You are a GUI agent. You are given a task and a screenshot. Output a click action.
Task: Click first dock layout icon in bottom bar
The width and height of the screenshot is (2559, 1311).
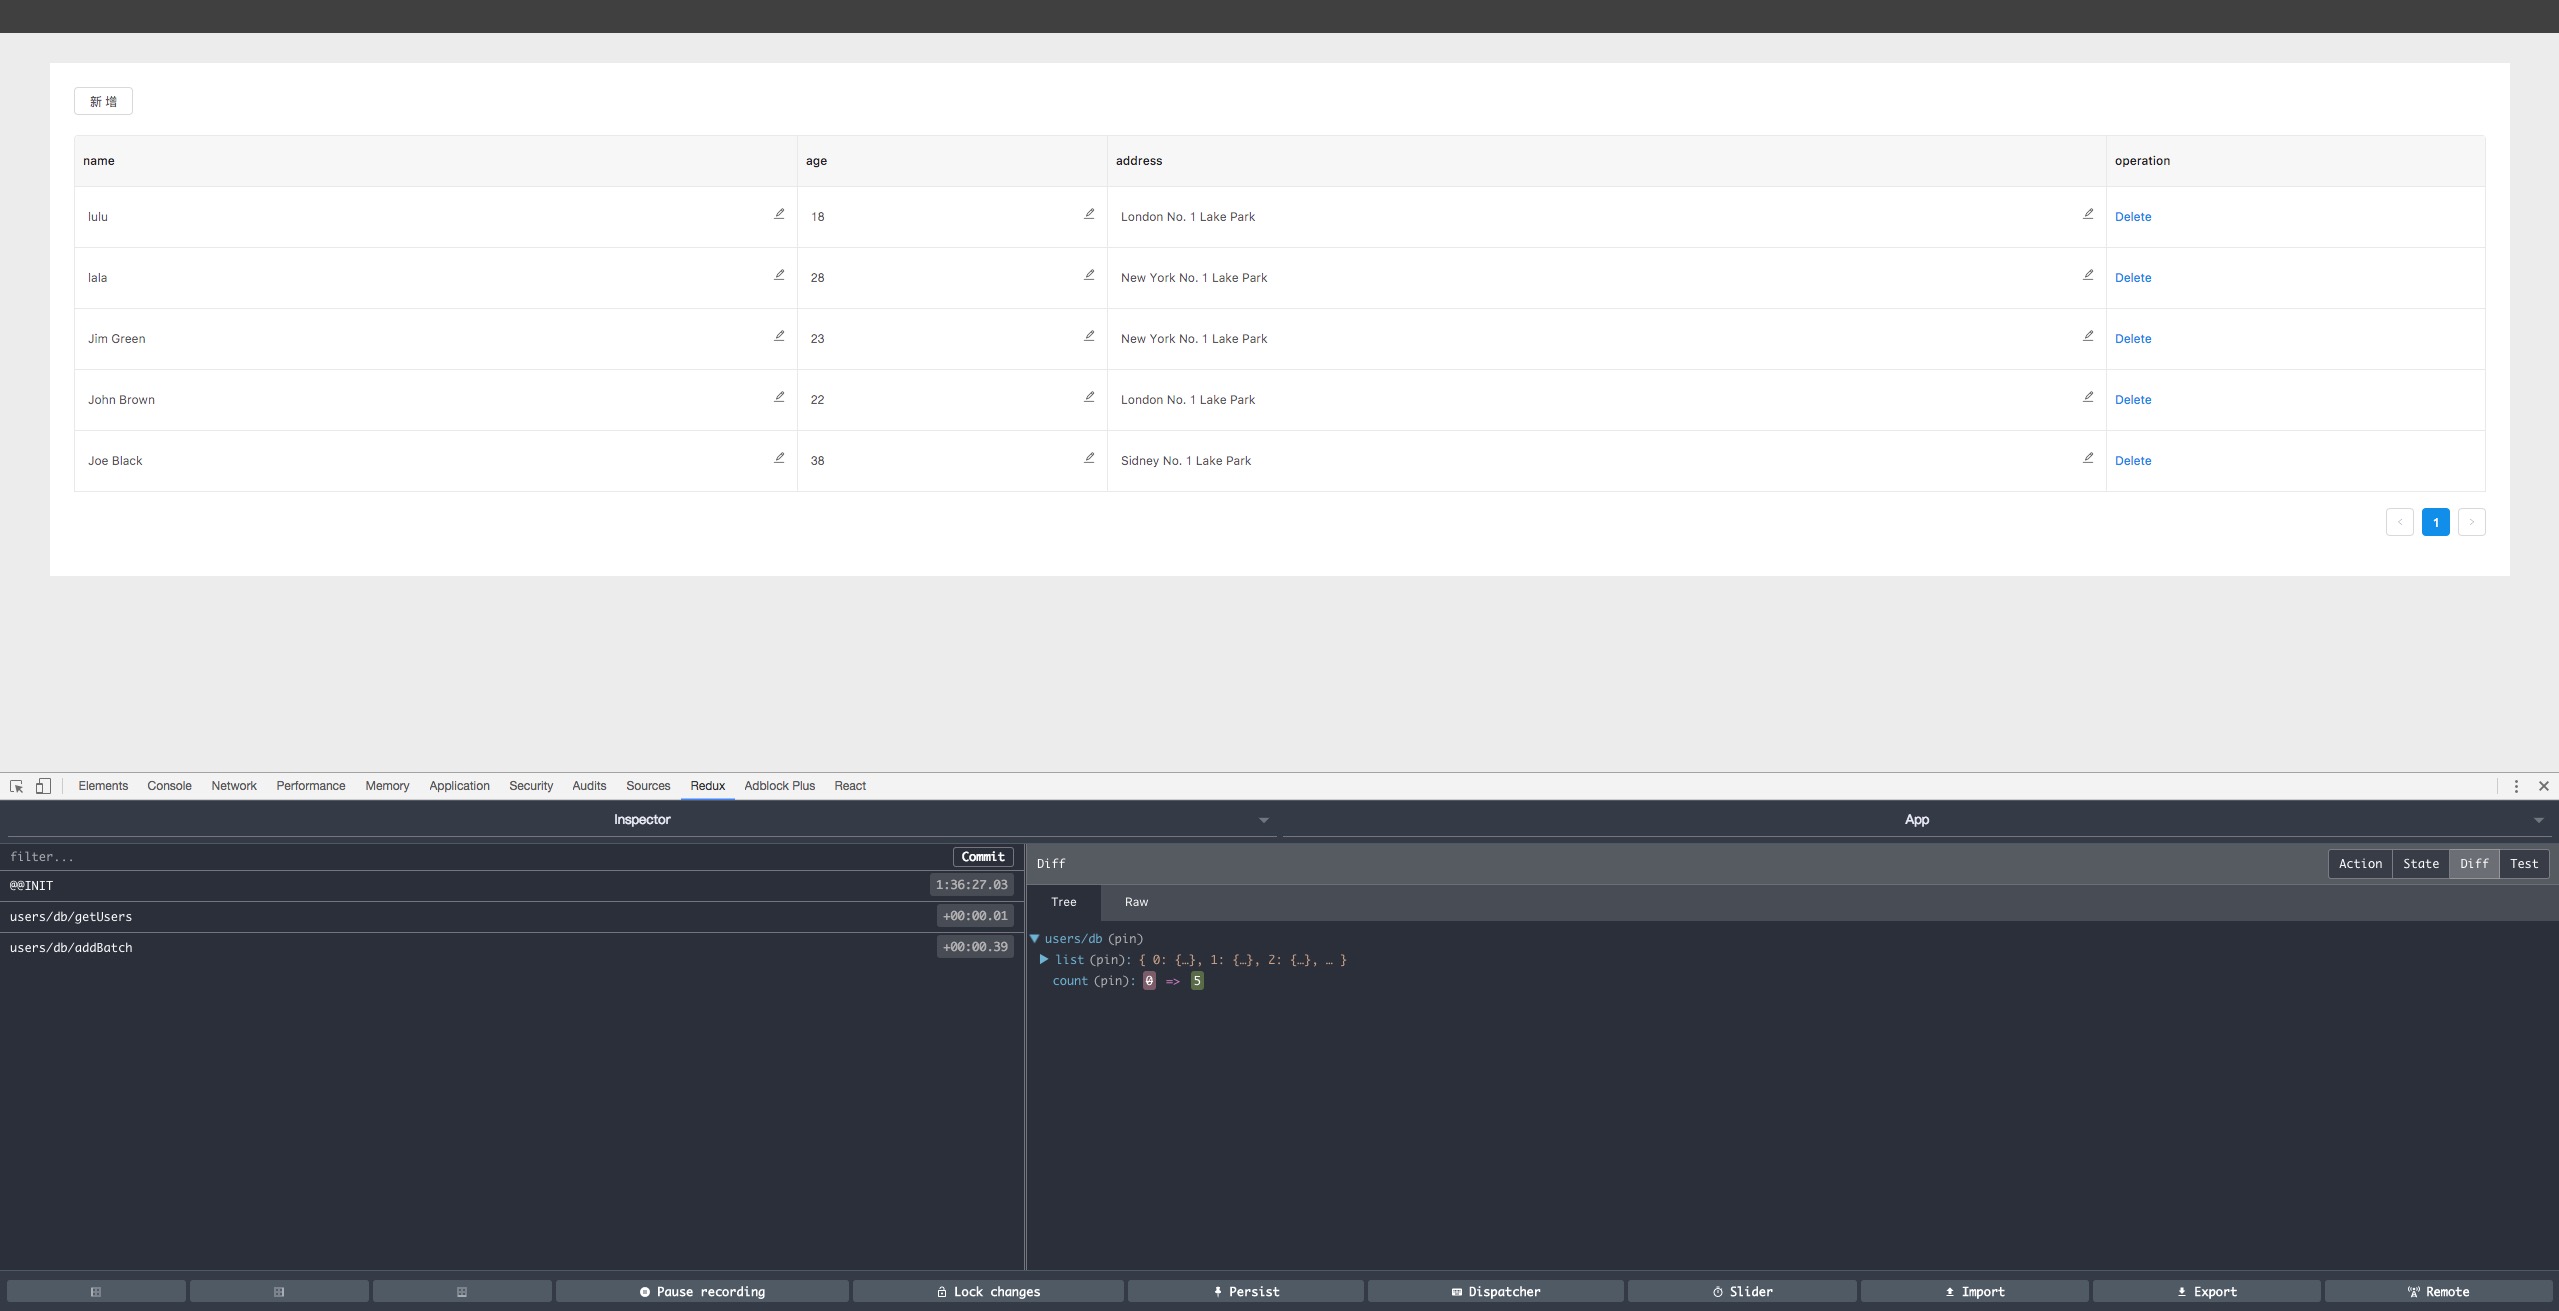tap(96, 1292)
